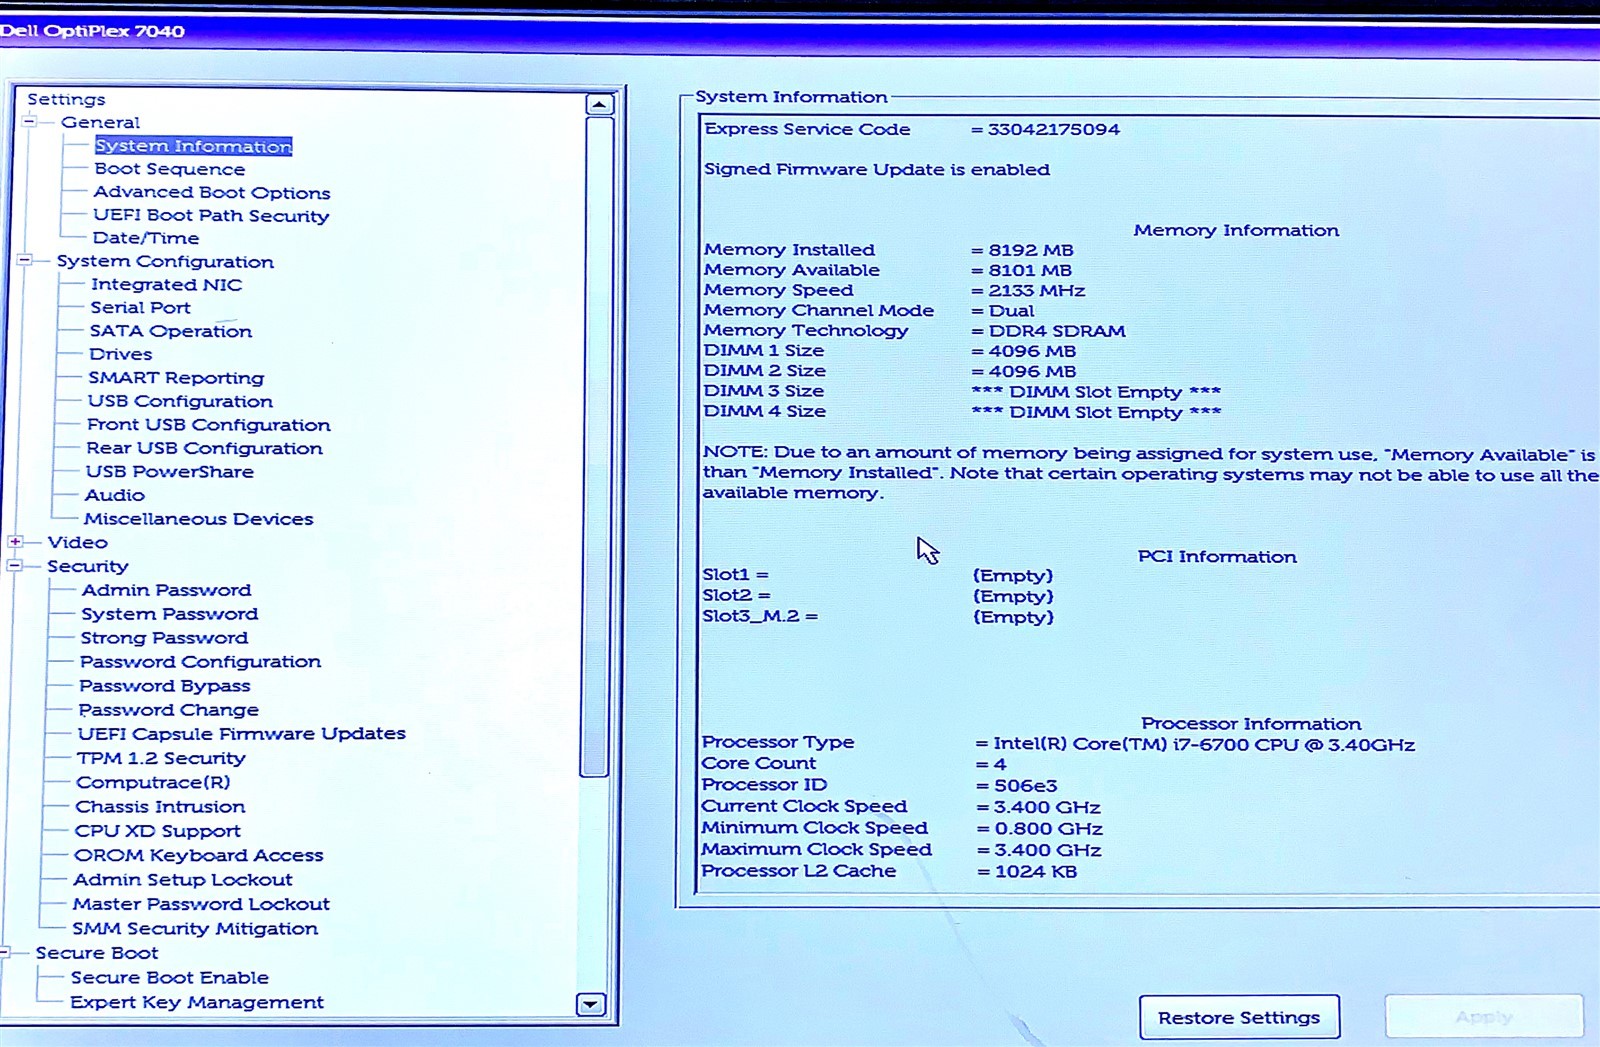
Task: Open Expert Key Management
Action: 197,1002
